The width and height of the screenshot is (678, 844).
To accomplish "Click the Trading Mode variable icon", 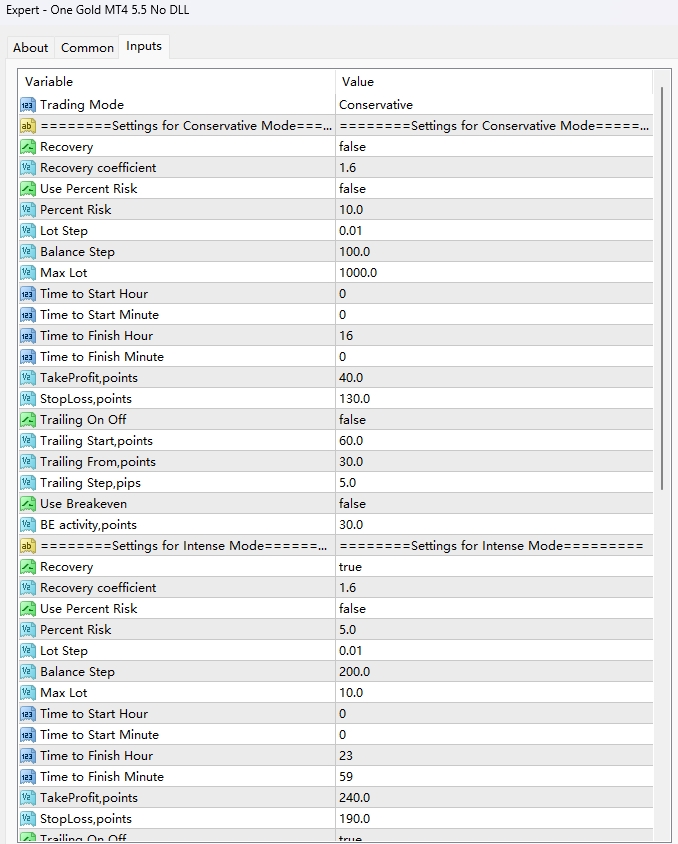I will click(27, 105).
